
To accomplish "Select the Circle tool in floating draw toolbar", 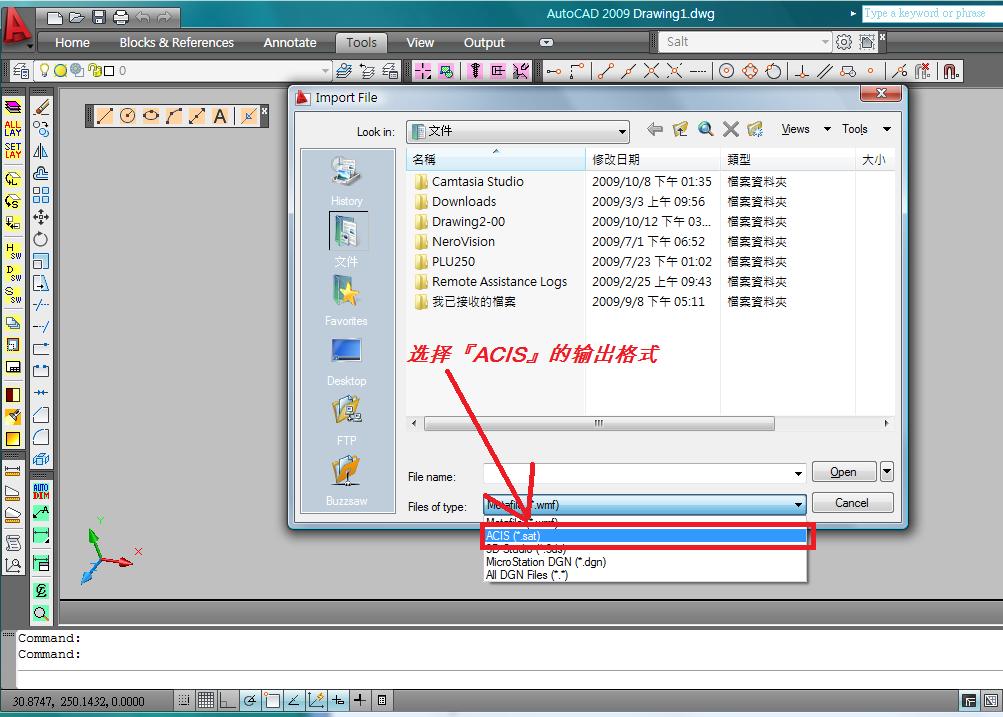I will (x=127, y=116).
